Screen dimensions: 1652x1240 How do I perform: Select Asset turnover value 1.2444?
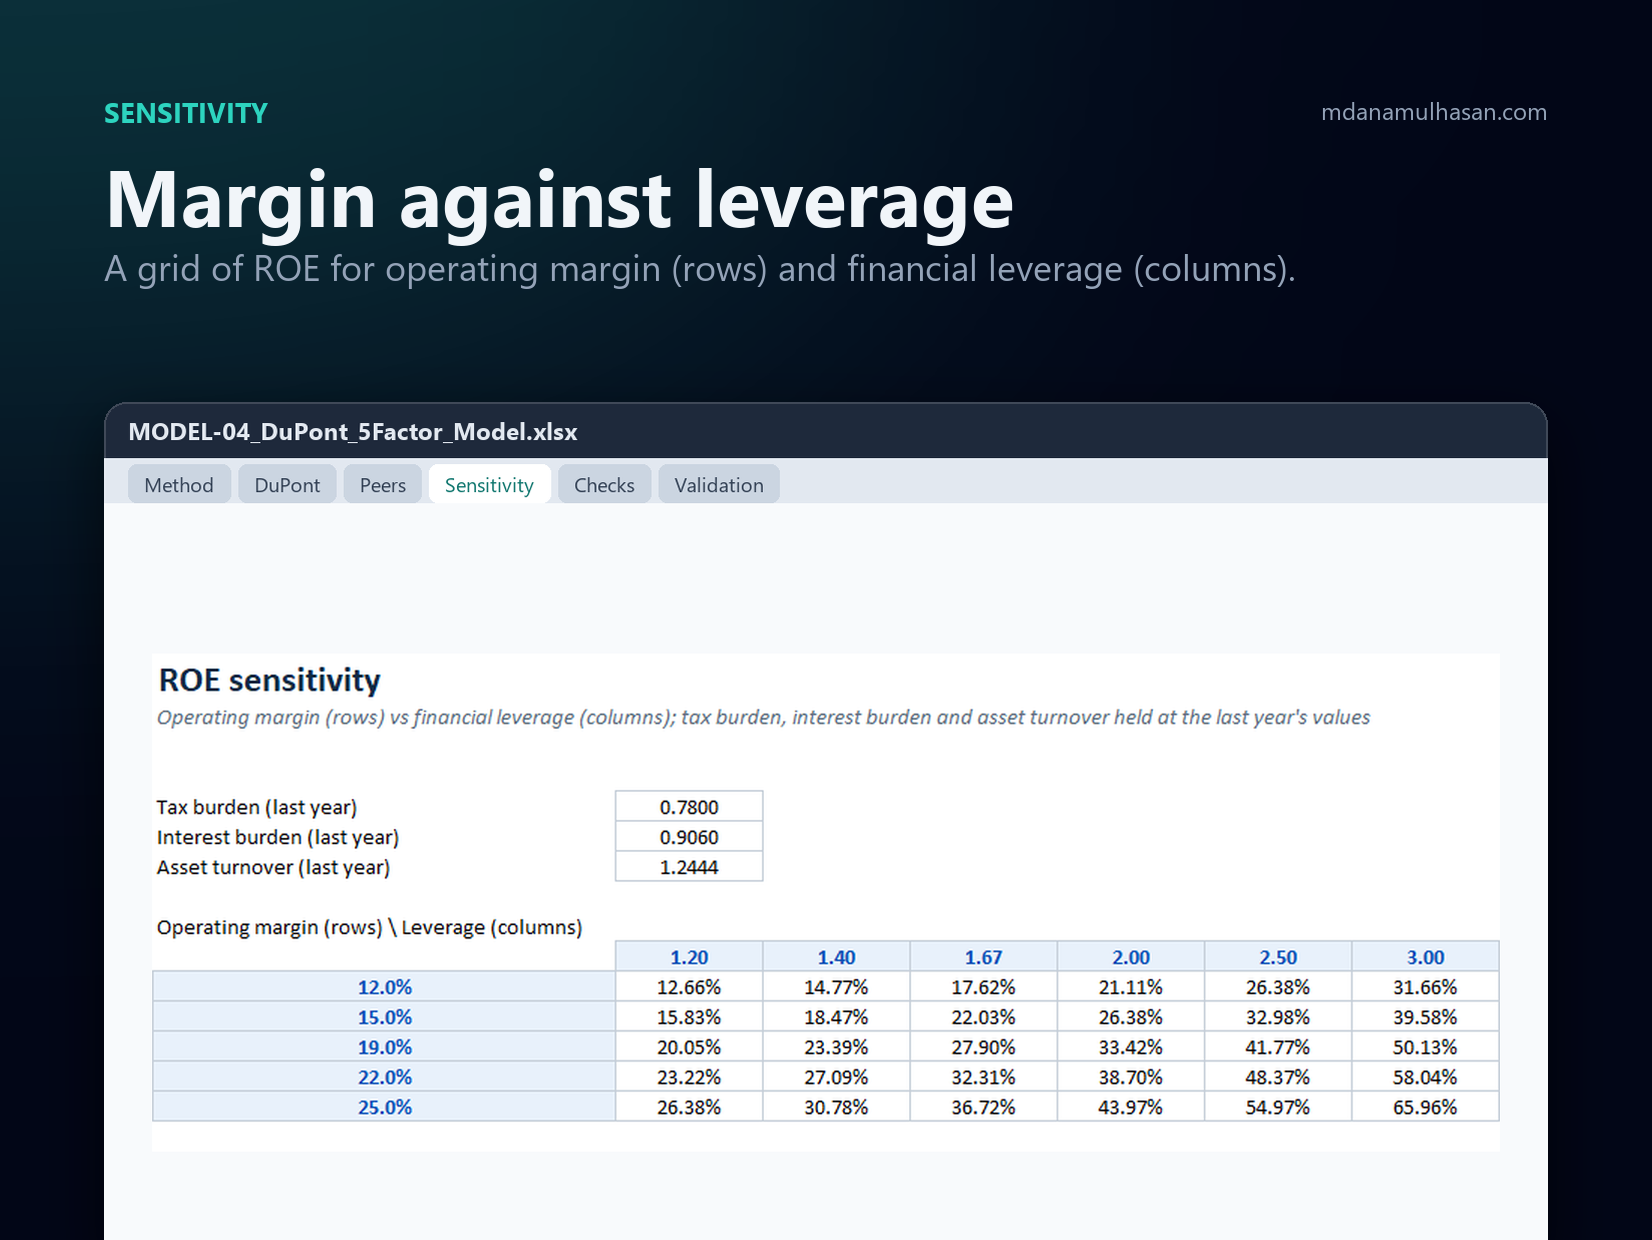point(689,867)
